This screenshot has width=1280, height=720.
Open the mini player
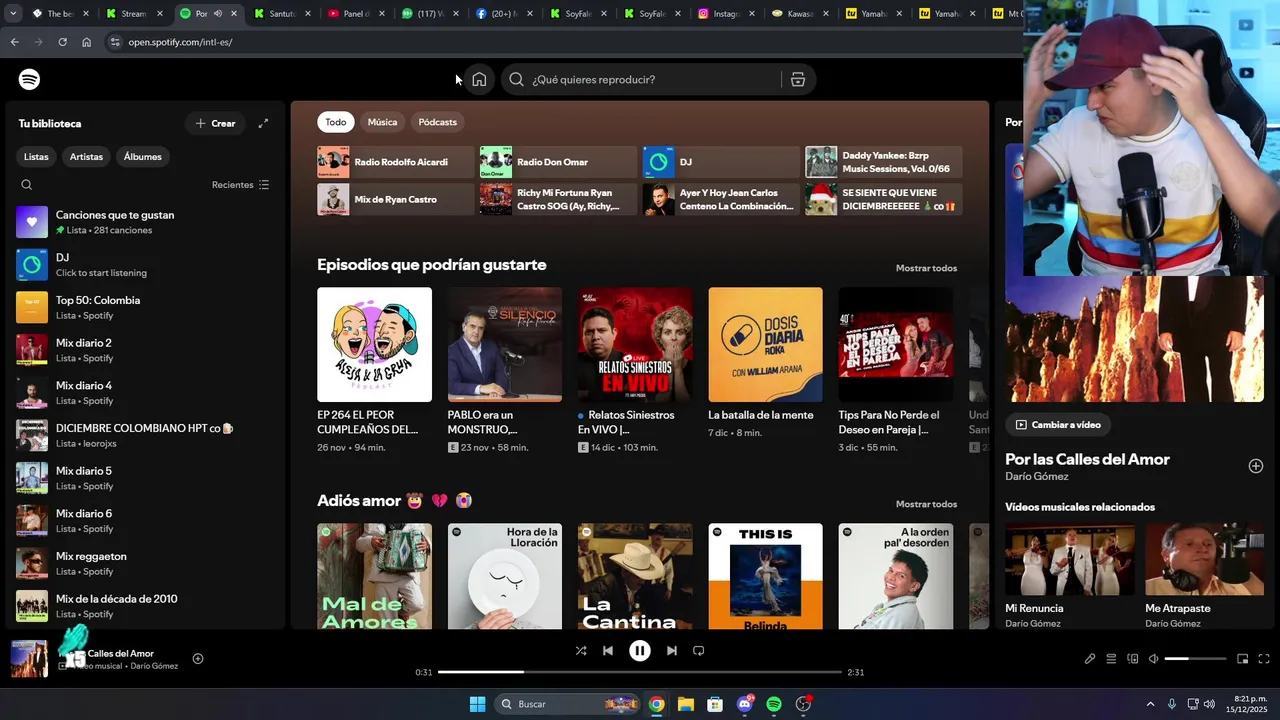[1243, 659]
